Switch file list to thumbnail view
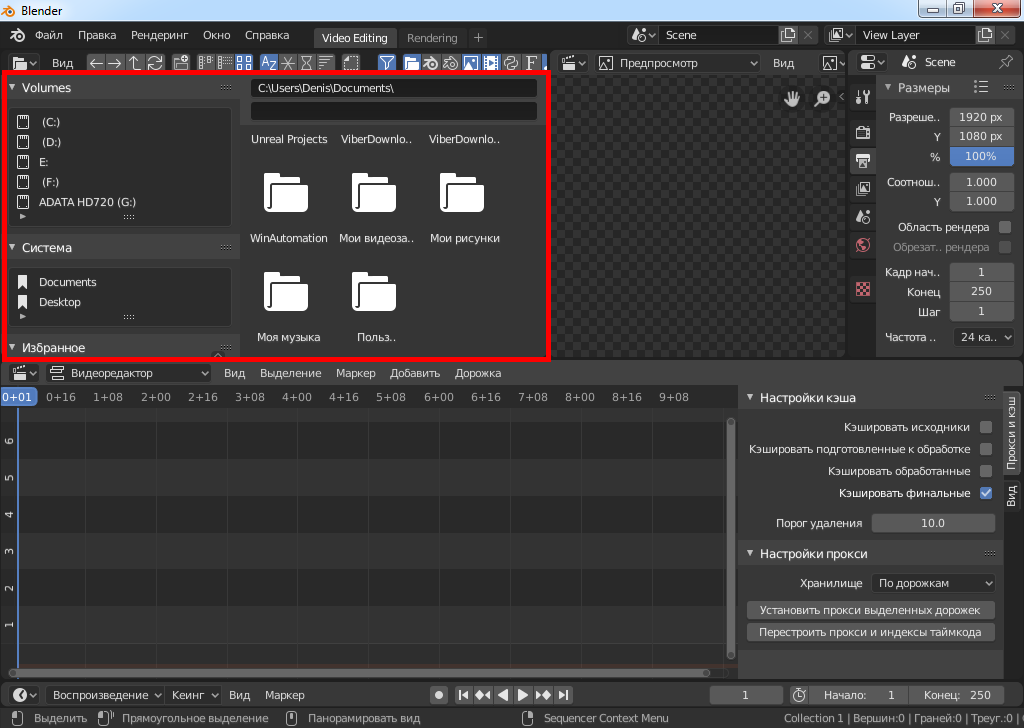Image resolution: width=1024 pixels, height=728 pixels. pyautogui.click(x=242, y=63)
